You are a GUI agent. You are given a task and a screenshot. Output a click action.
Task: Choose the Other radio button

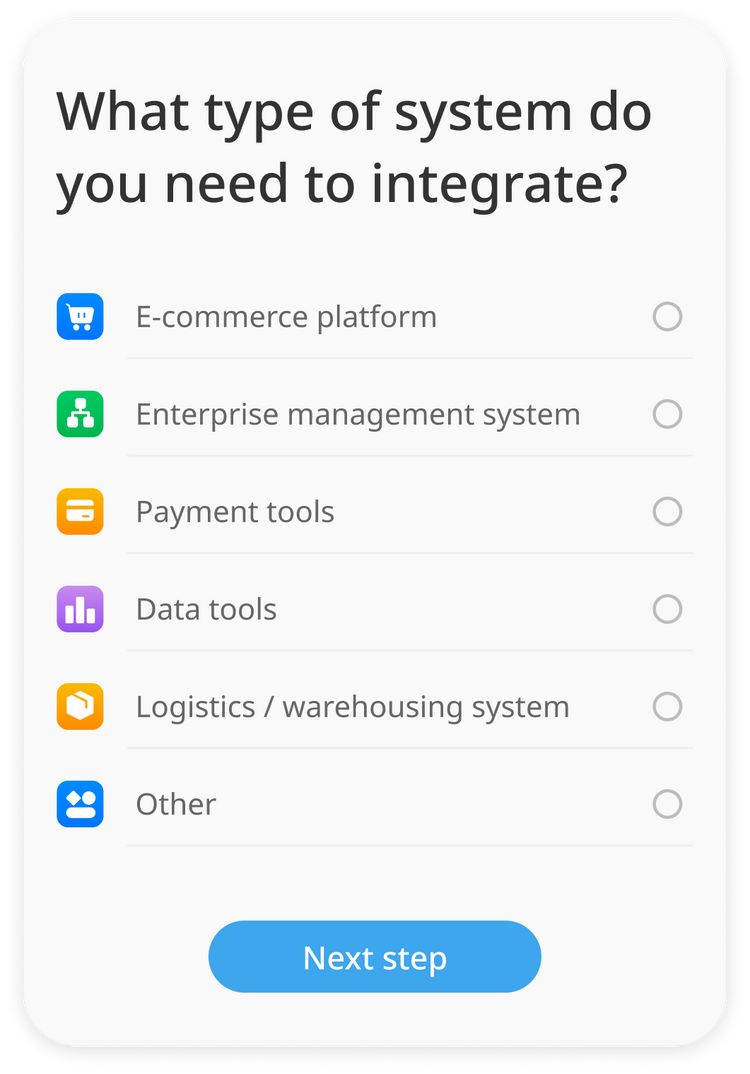pyautogui.click(x=667, y=804)
